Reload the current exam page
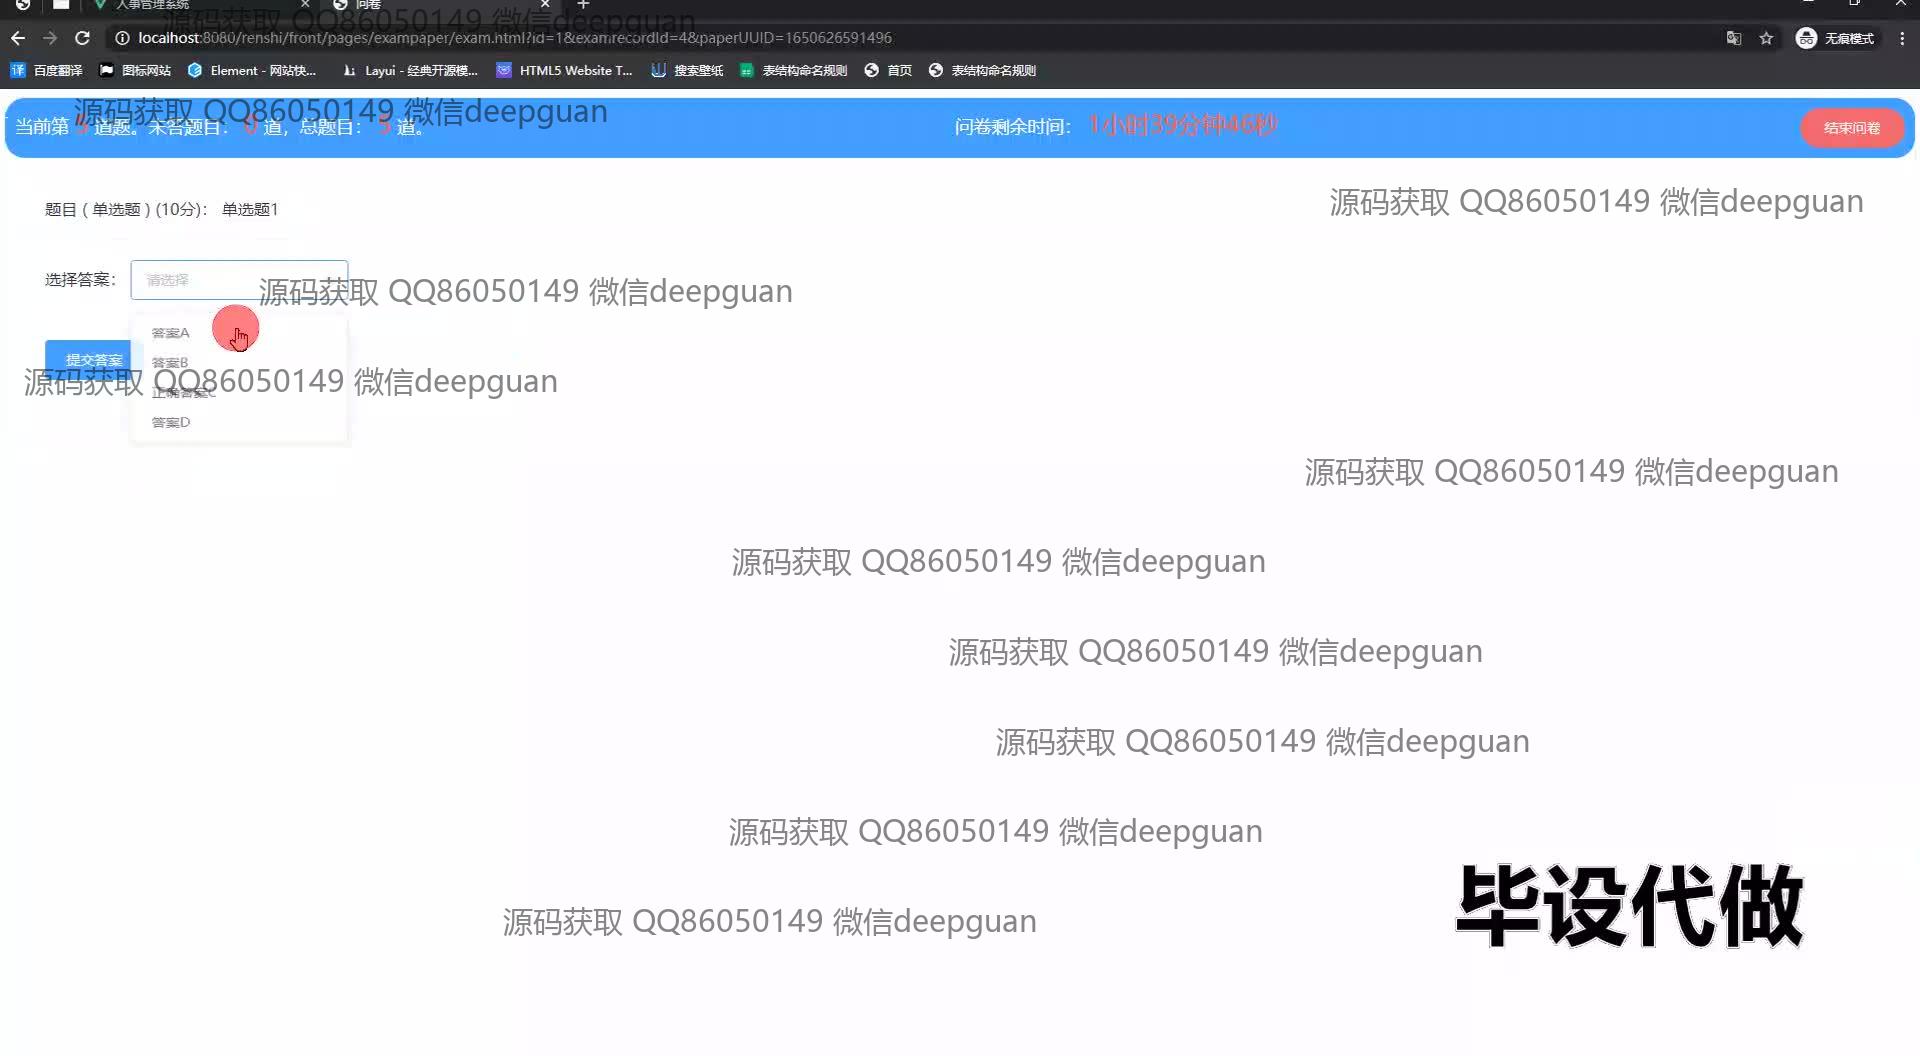 pyautogui.click(x=83, y=38)
